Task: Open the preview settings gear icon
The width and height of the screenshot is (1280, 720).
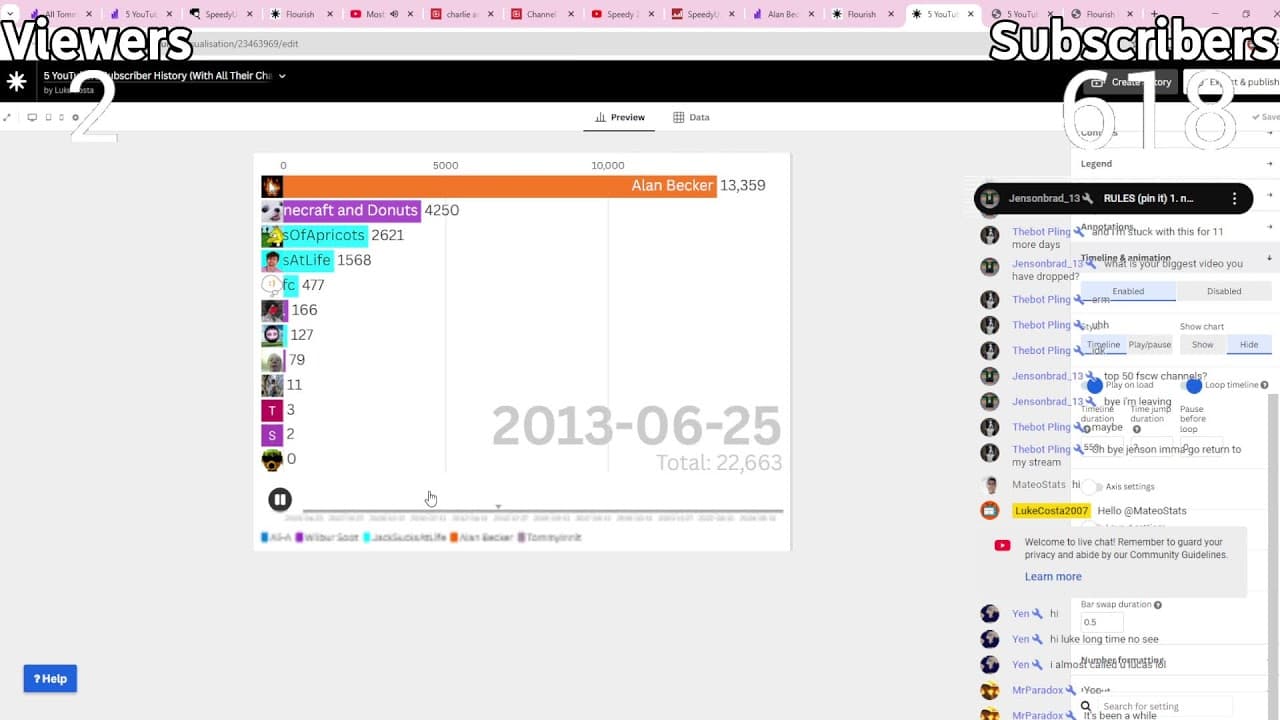Action: [x=75, y=117]
